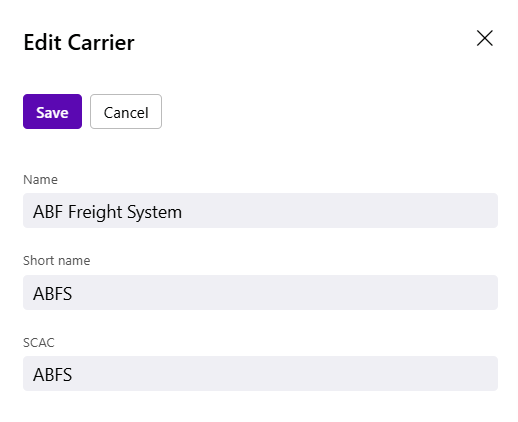This screenshot has width=518, height=422.
Task: Dismiss the panel using the X icon
Action: (x=484, y=38)
